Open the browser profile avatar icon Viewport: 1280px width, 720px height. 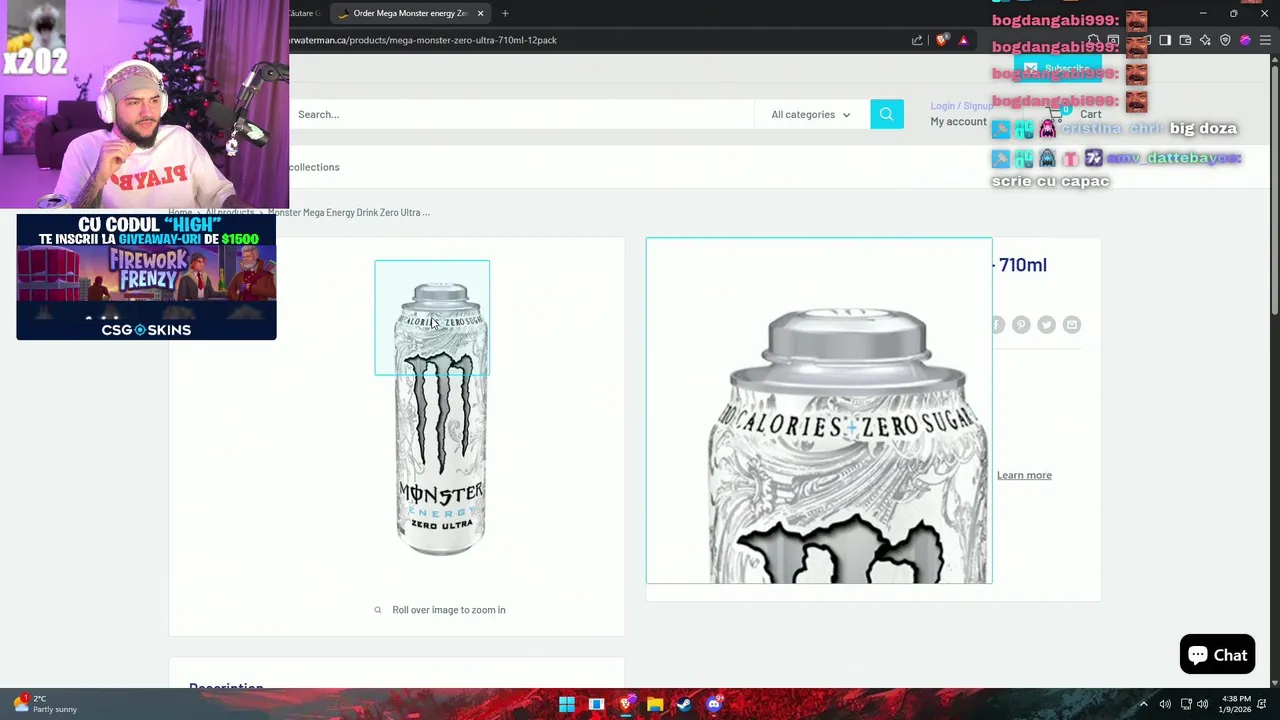tap(1245, 40)
